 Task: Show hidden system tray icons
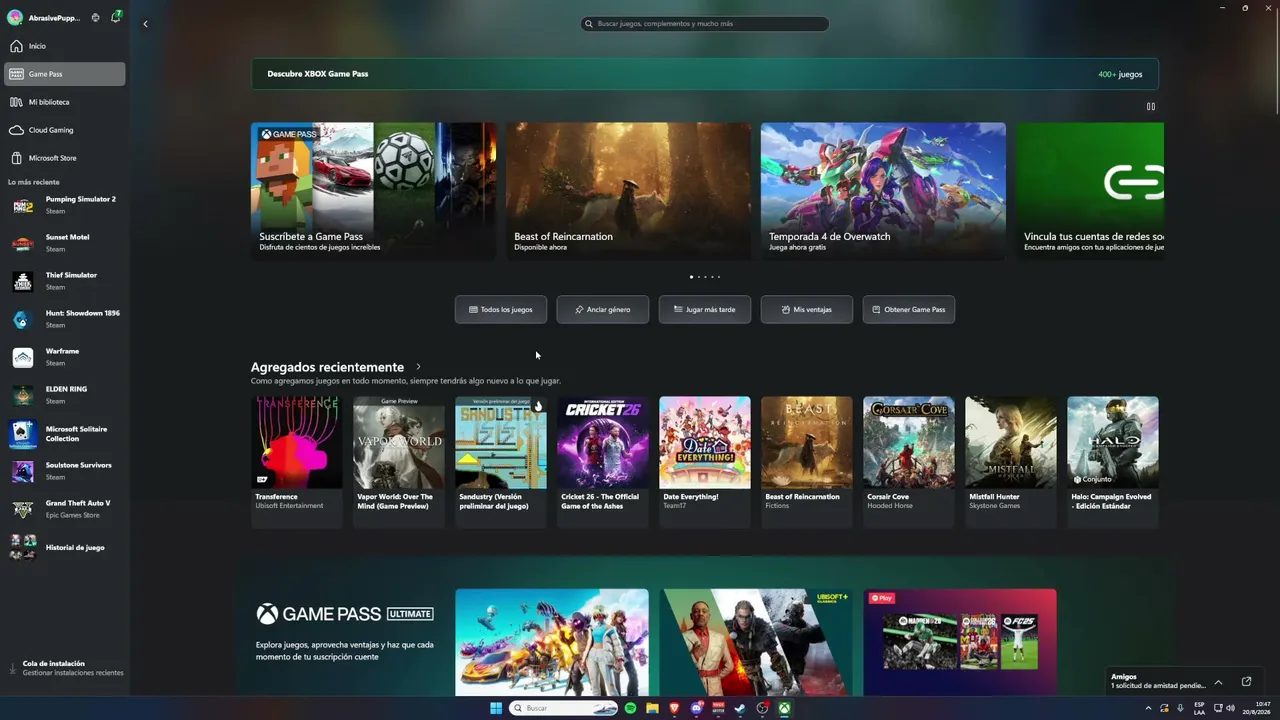coord(1148,708)
